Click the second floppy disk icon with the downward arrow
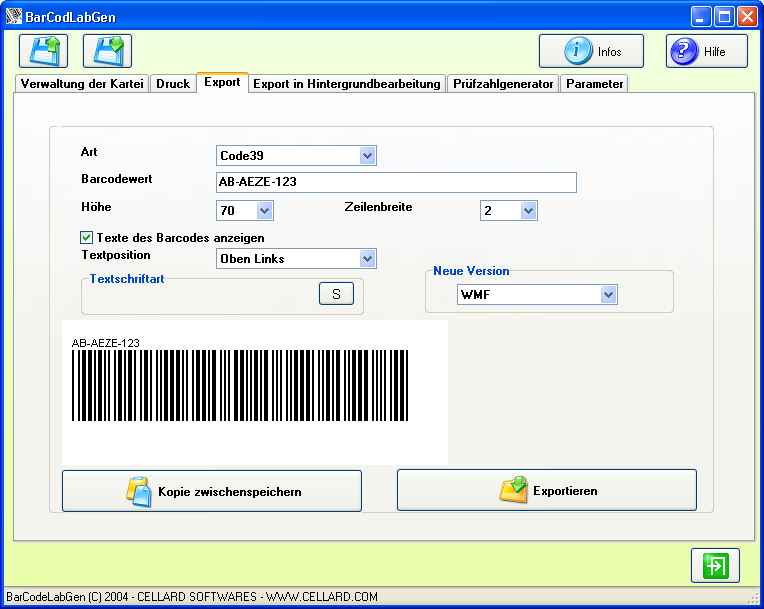Screen dimensions: 764x609 pyautogui.click(x=107, y=51)
